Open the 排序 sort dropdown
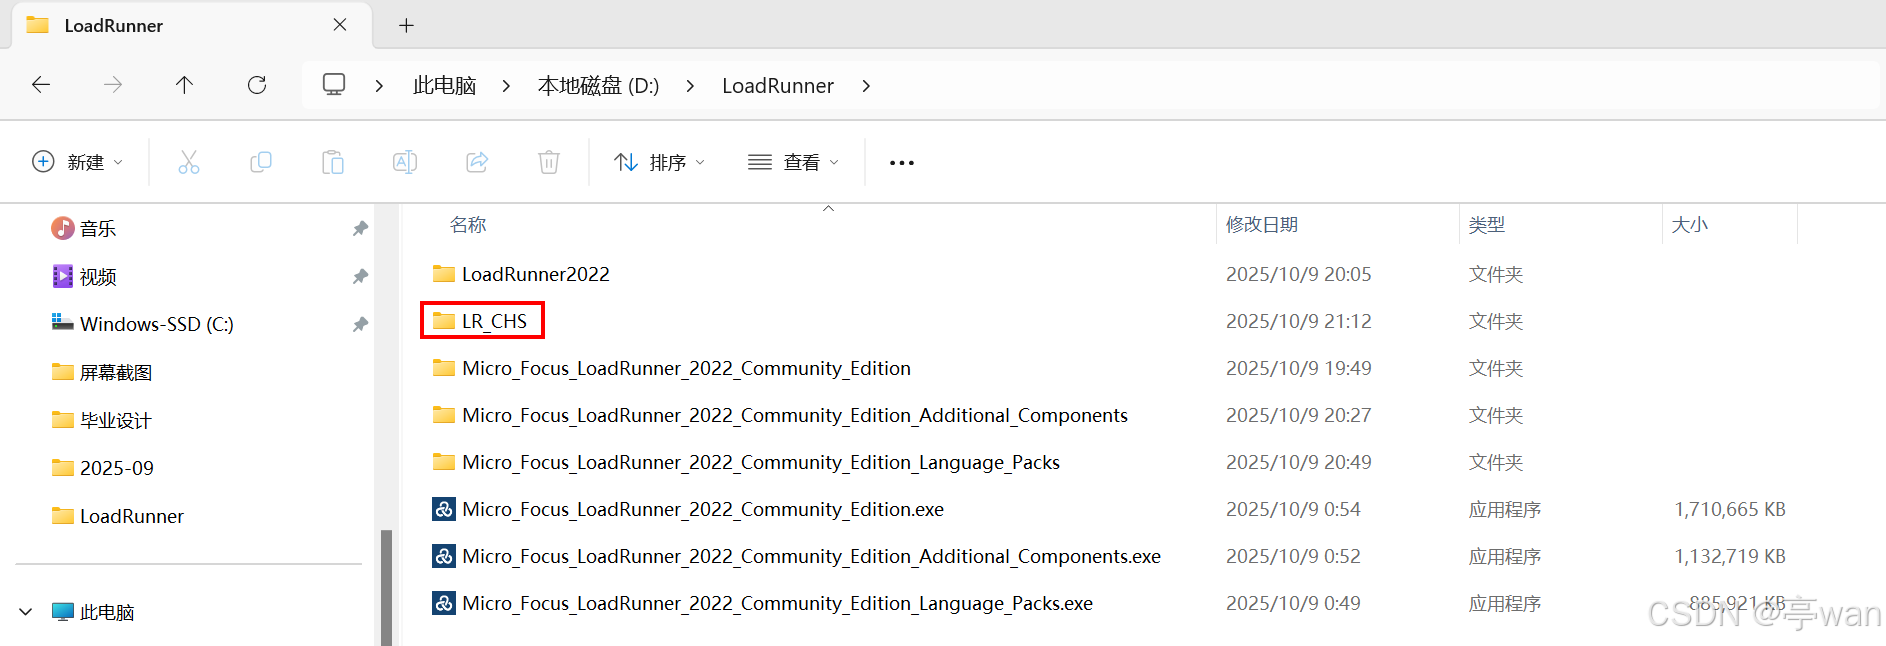Screen dimensions: 1886x646 (659, 162)
